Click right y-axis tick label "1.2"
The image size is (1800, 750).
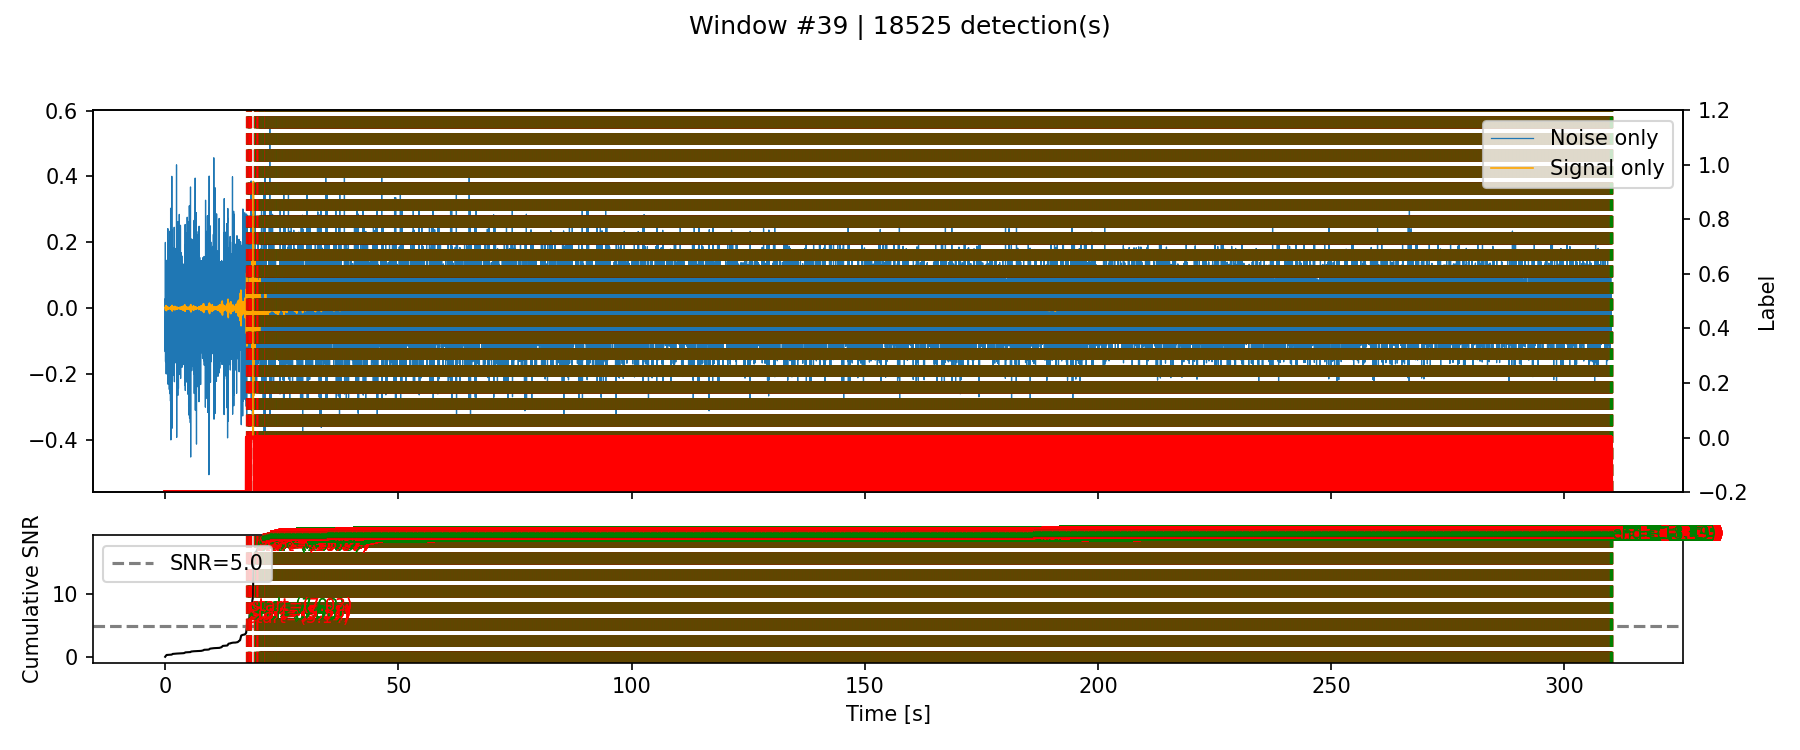(x=1713, y=111)
